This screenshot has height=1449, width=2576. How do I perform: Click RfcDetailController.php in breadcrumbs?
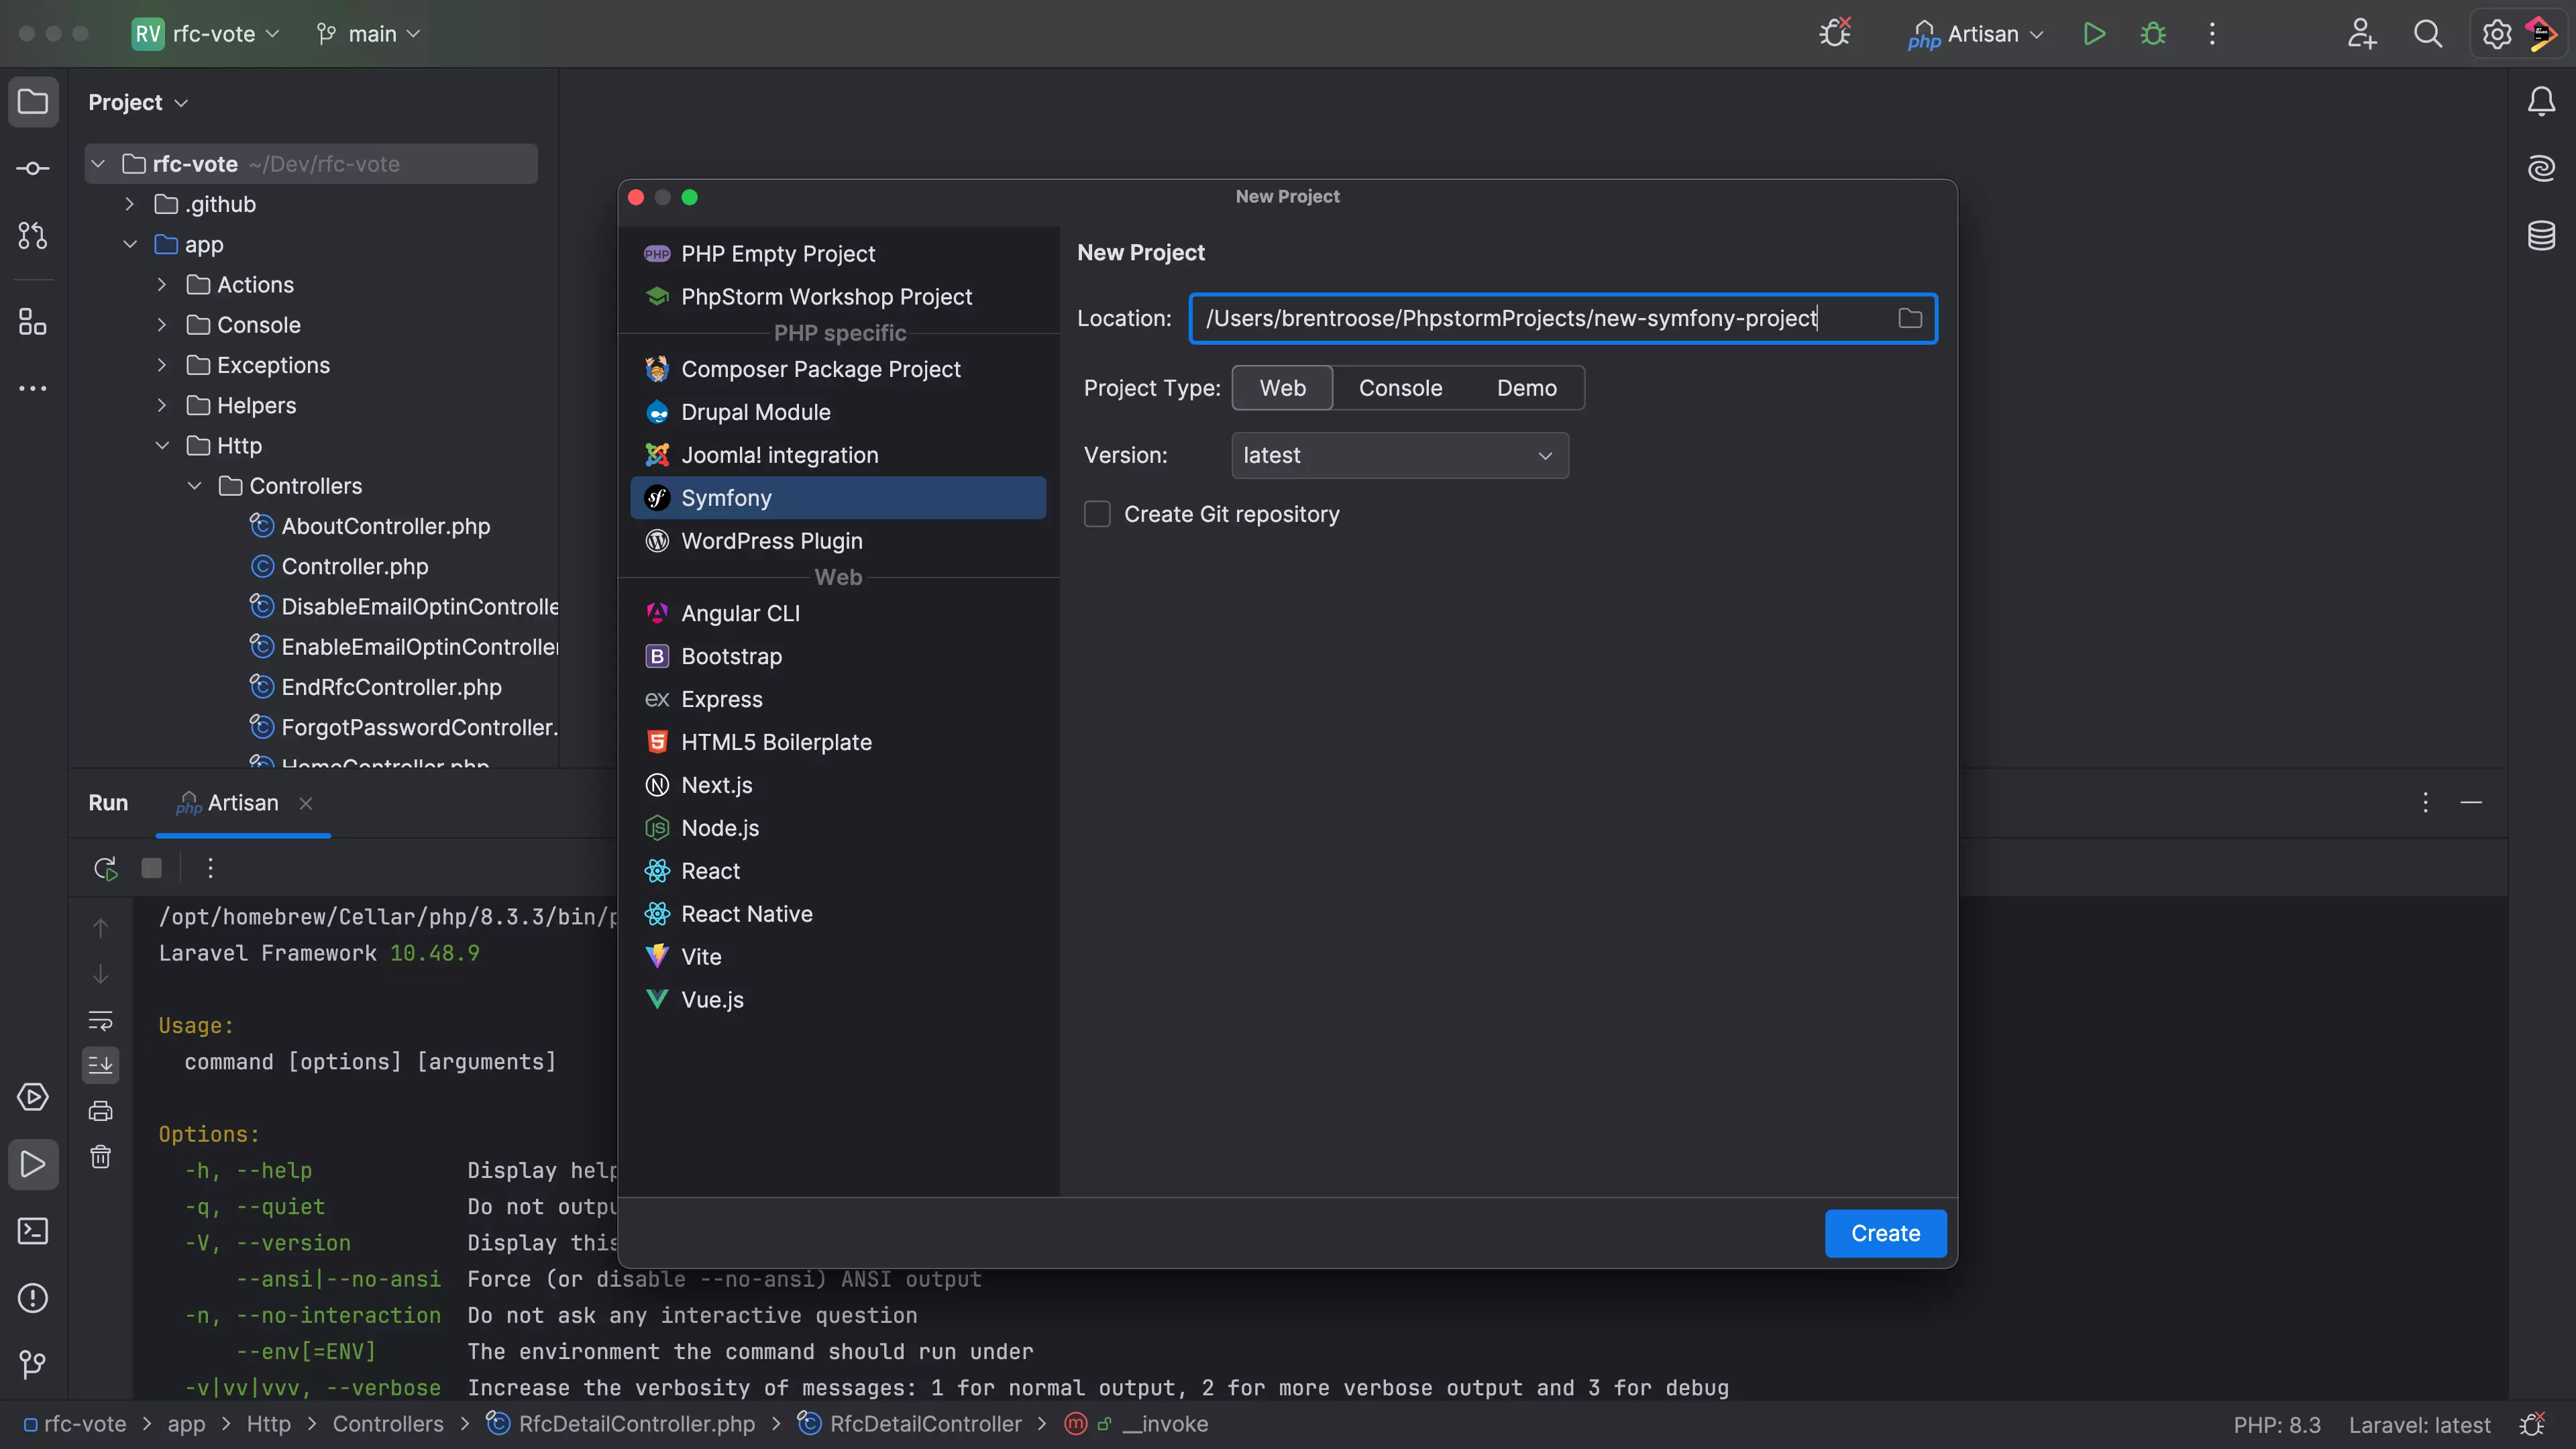tap(636, 1424)
